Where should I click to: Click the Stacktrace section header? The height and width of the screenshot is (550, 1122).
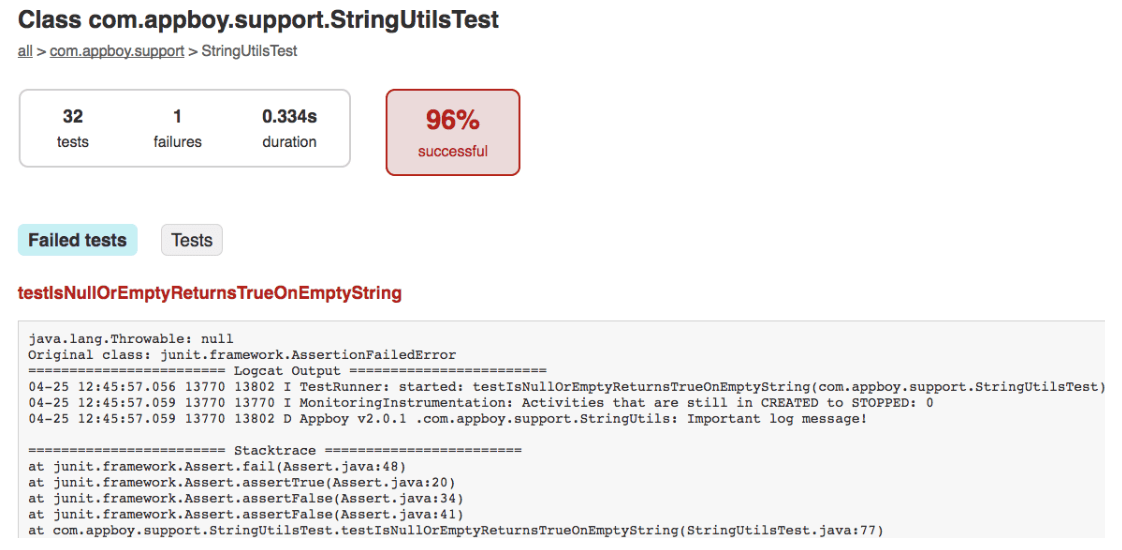[x=275, y=451]
